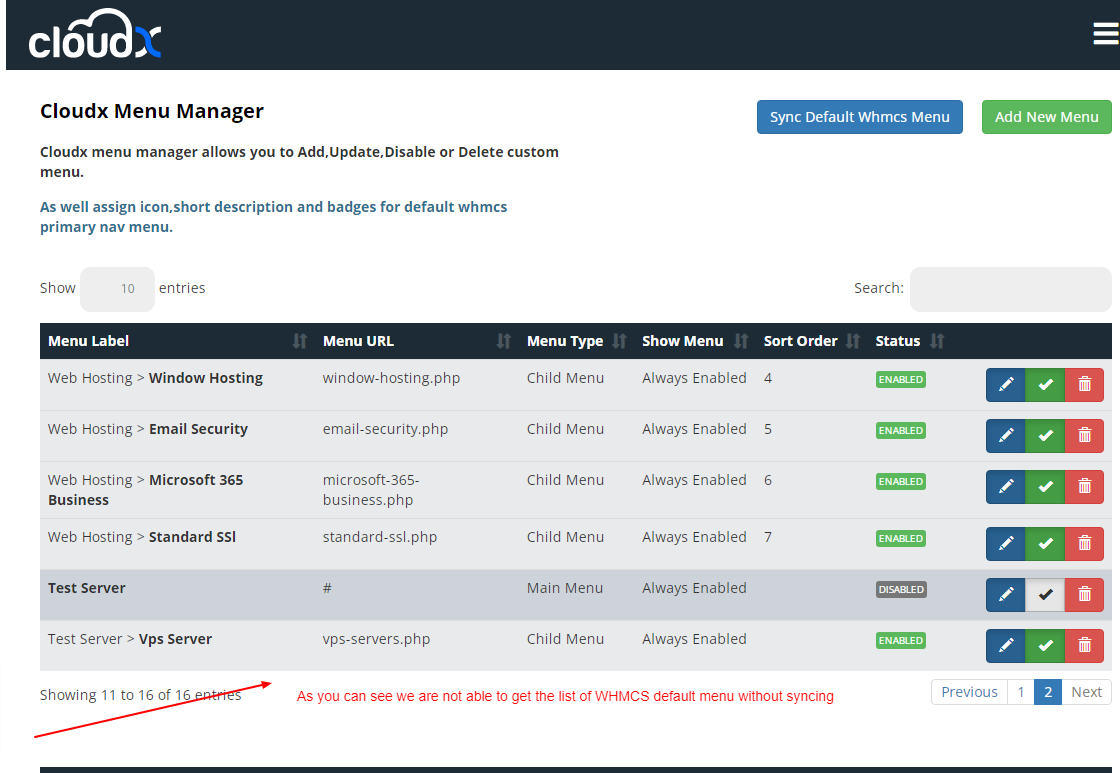Click the Cloudx logo
Screen dimensions: 1120x773
(95, 37)
